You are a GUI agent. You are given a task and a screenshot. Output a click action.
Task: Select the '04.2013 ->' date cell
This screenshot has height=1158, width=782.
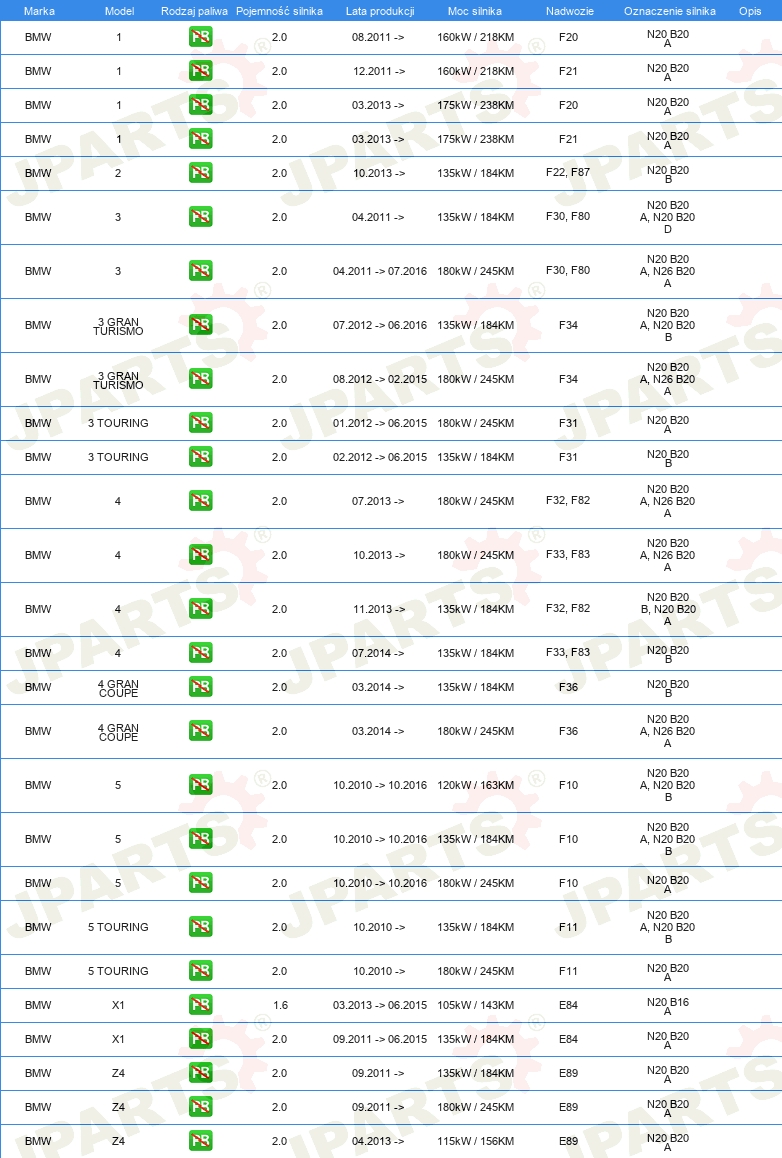click(378, 1141)
